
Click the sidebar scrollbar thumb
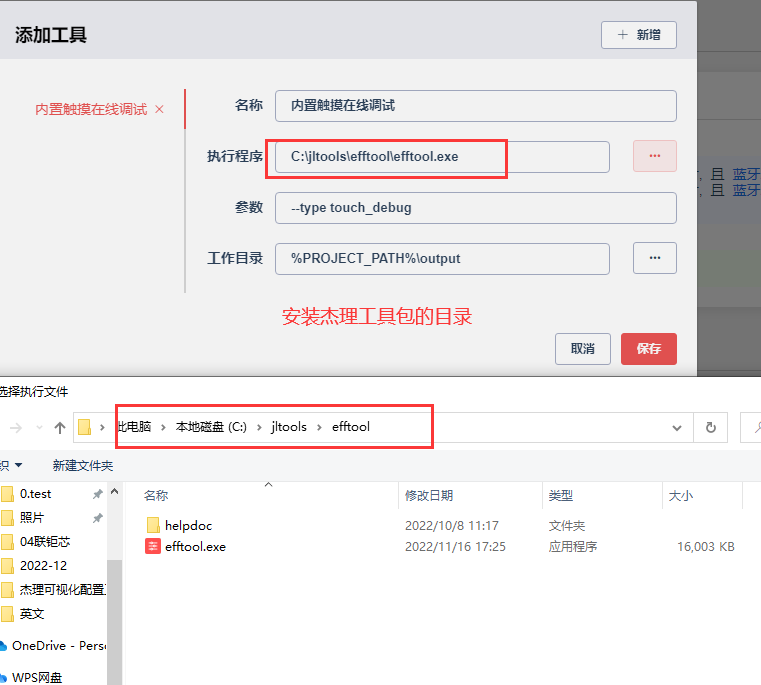pos(115,621)
